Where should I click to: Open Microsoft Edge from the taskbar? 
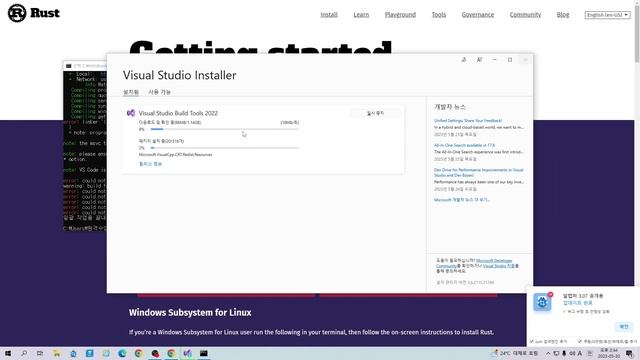tap(122, 353)
